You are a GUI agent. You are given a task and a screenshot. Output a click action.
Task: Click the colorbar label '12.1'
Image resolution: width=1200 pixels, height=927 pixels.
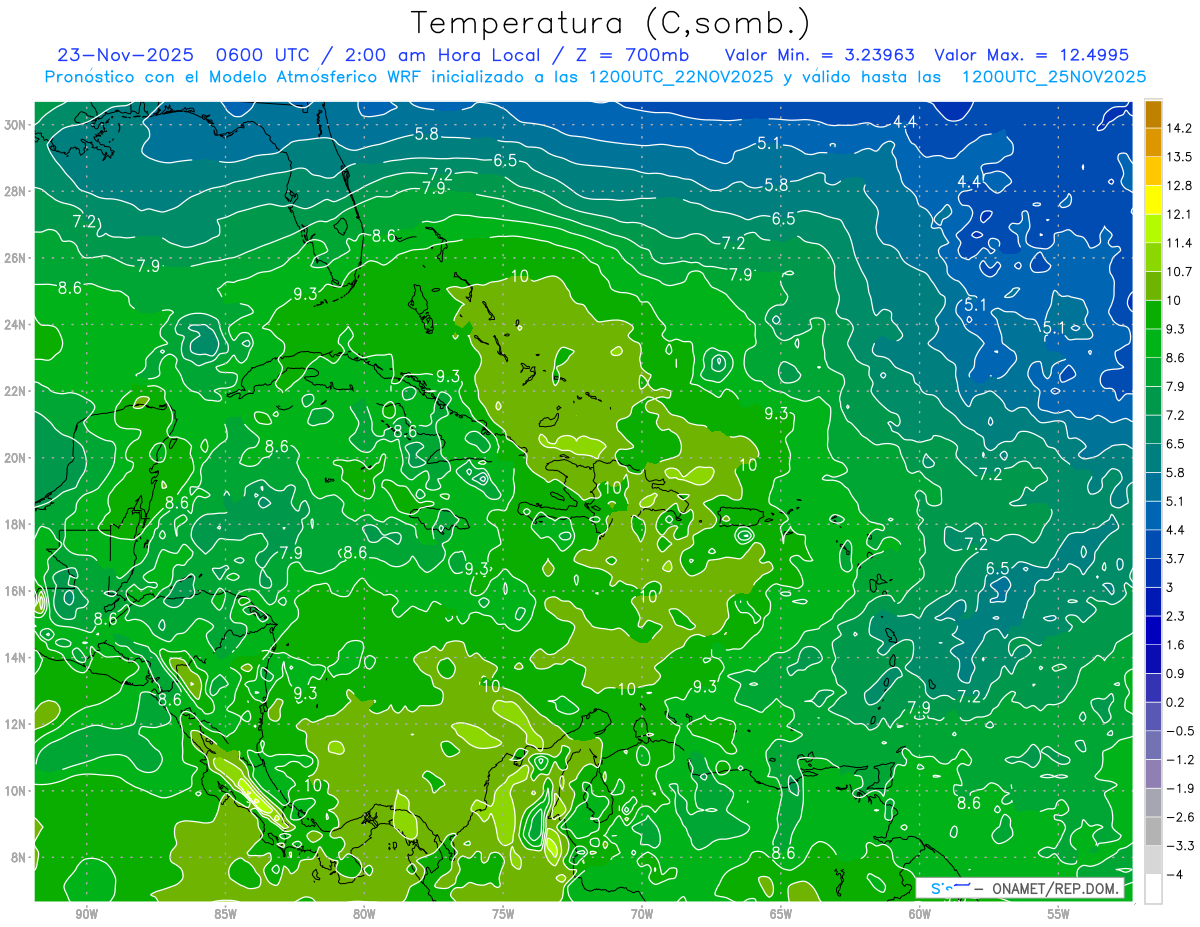tap(1179, 214)
